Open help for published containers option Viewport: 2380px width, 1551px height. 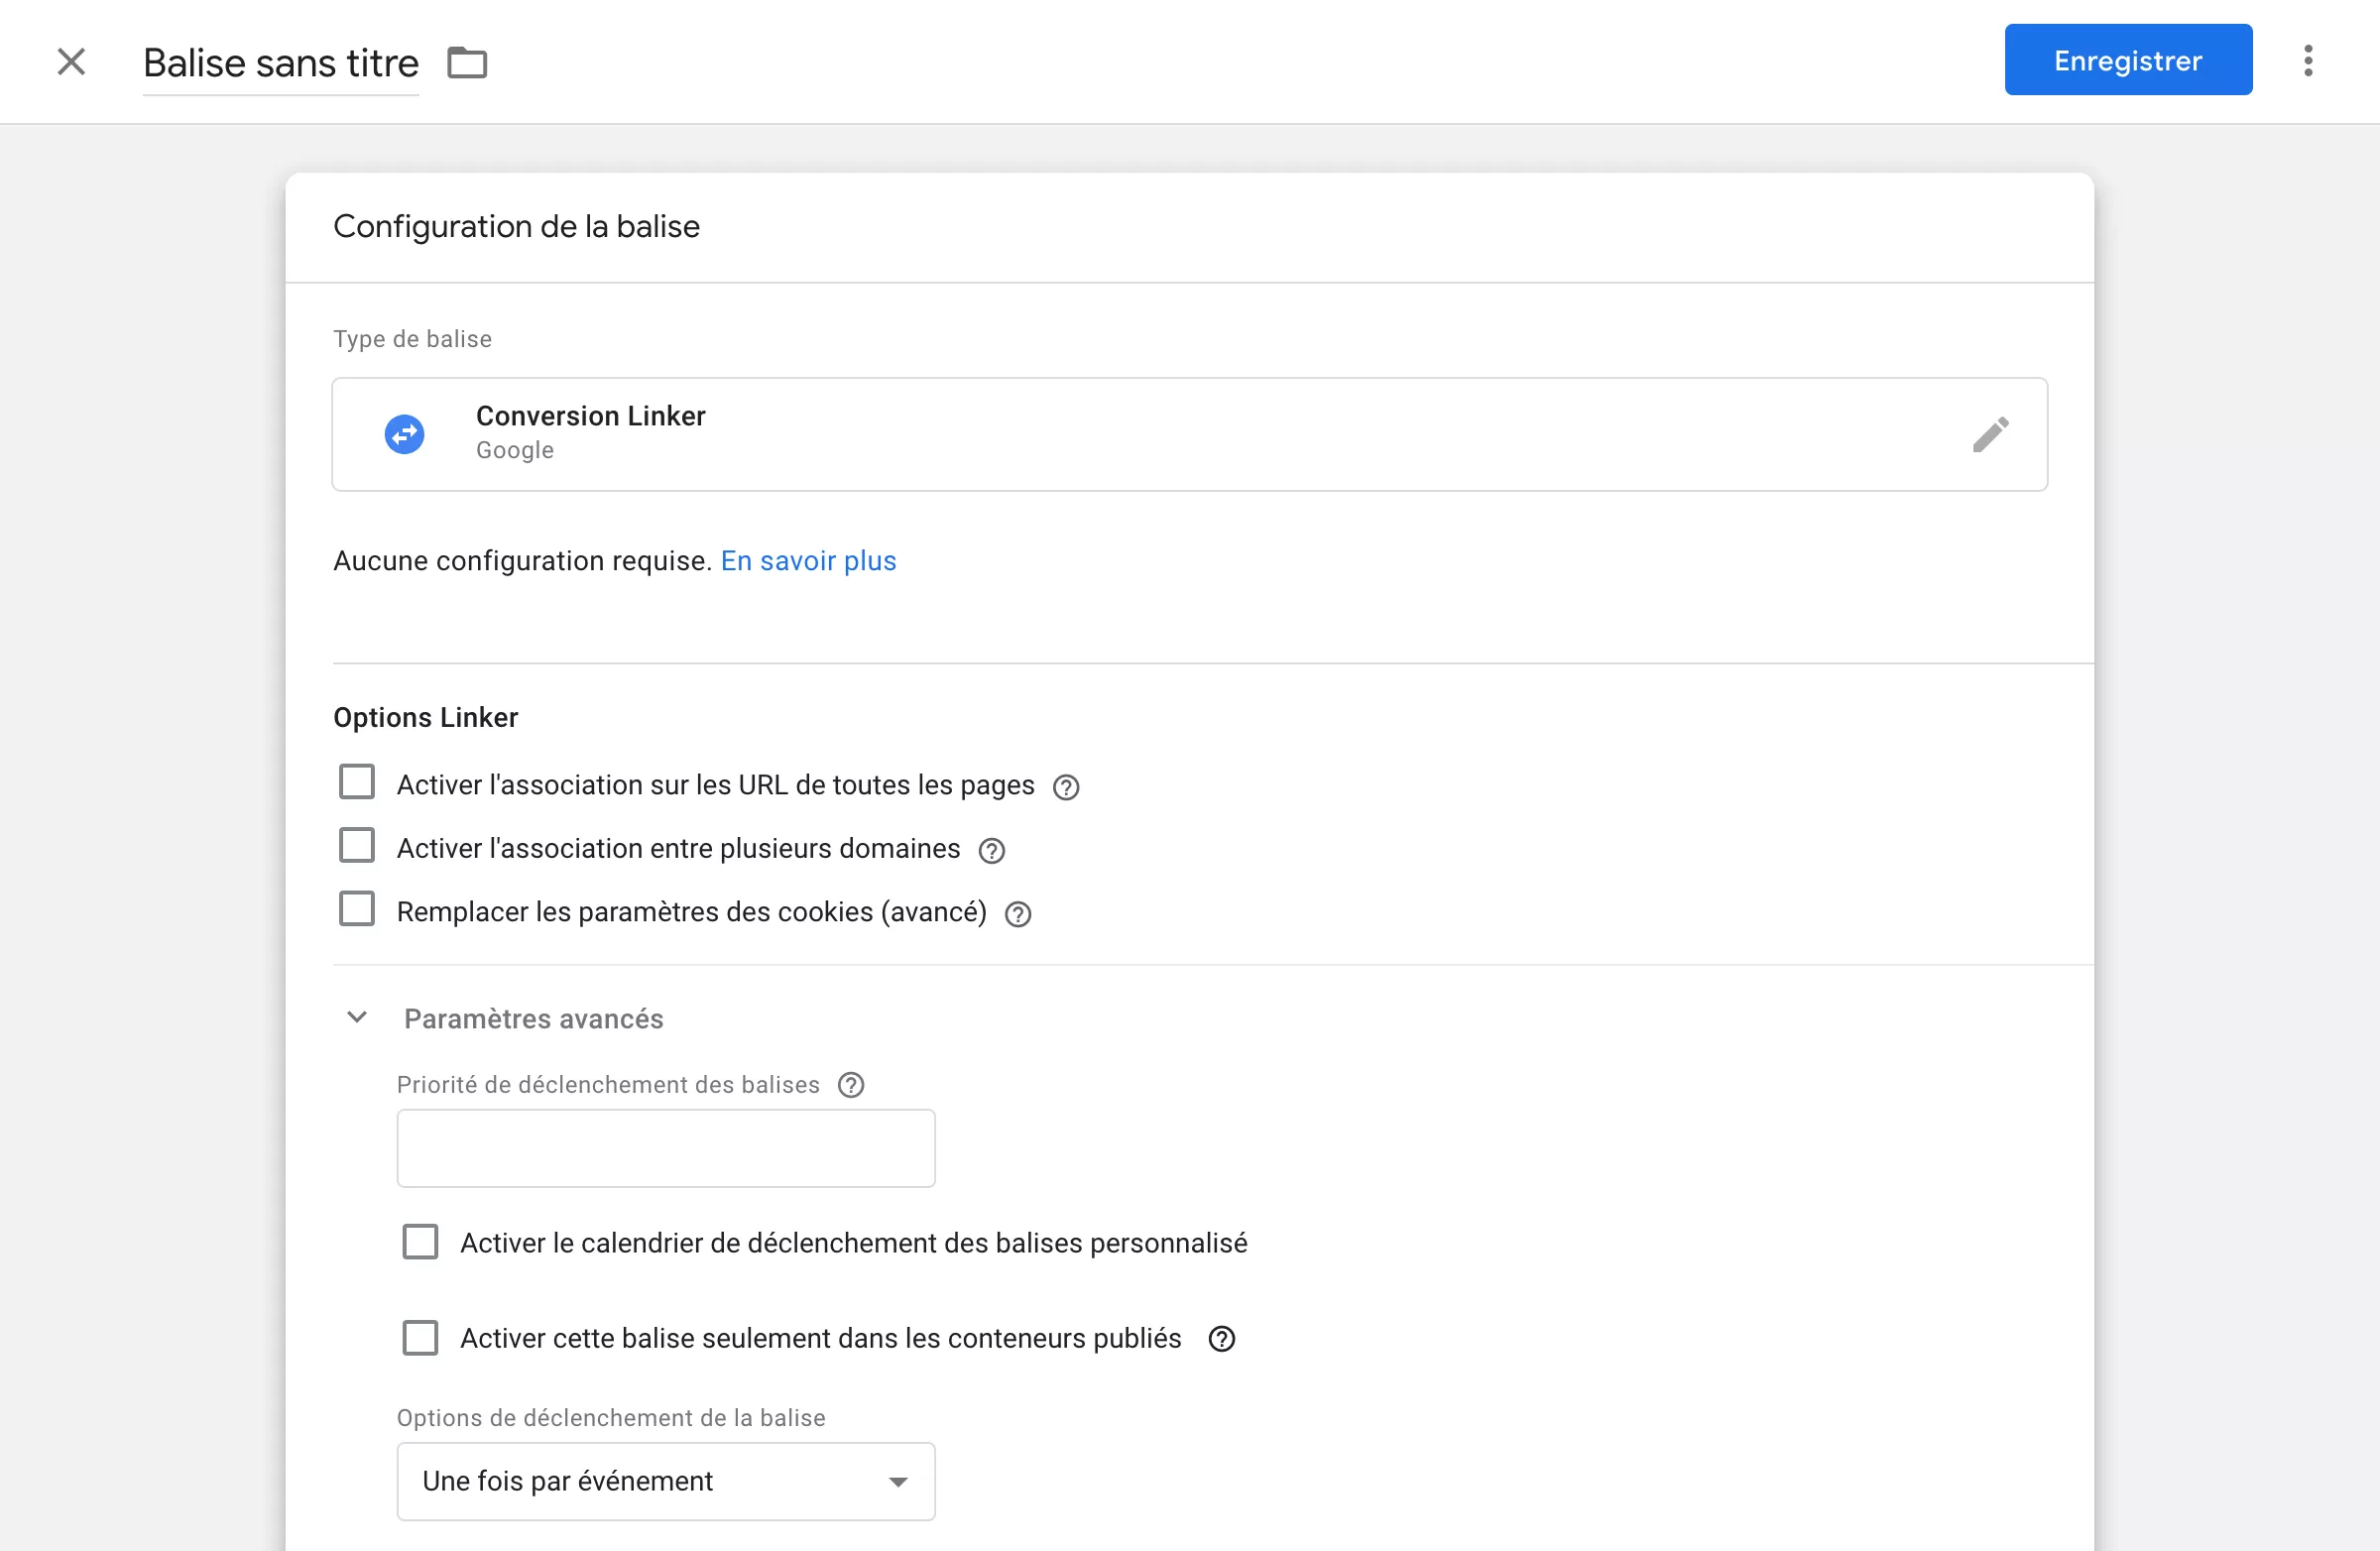(1221, 1339)
